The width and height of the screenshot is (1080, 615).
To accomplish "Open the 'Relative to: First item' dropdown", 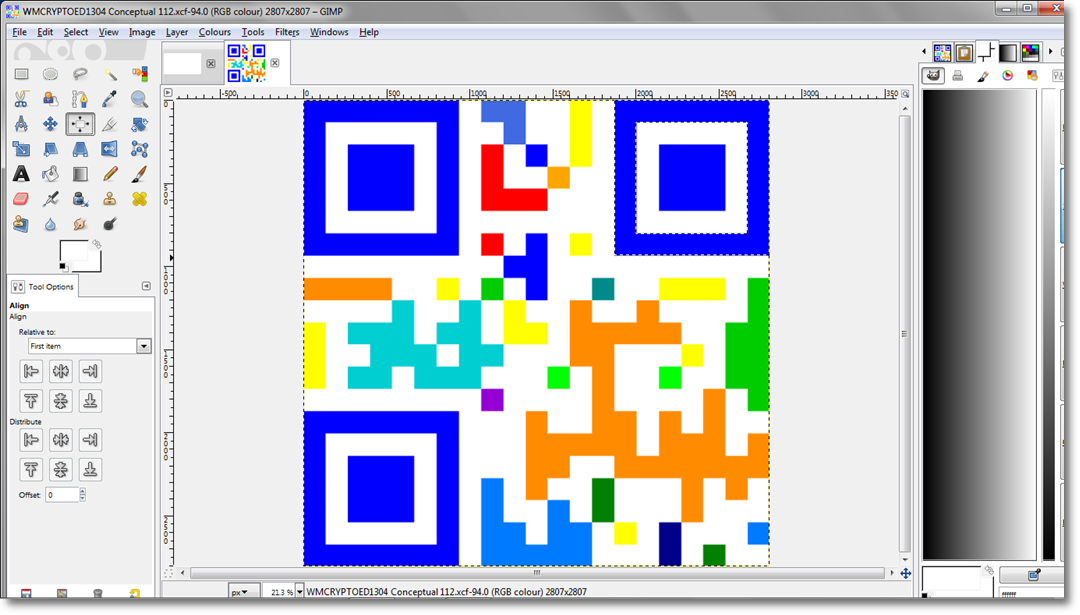I will [x=90, y=346].
